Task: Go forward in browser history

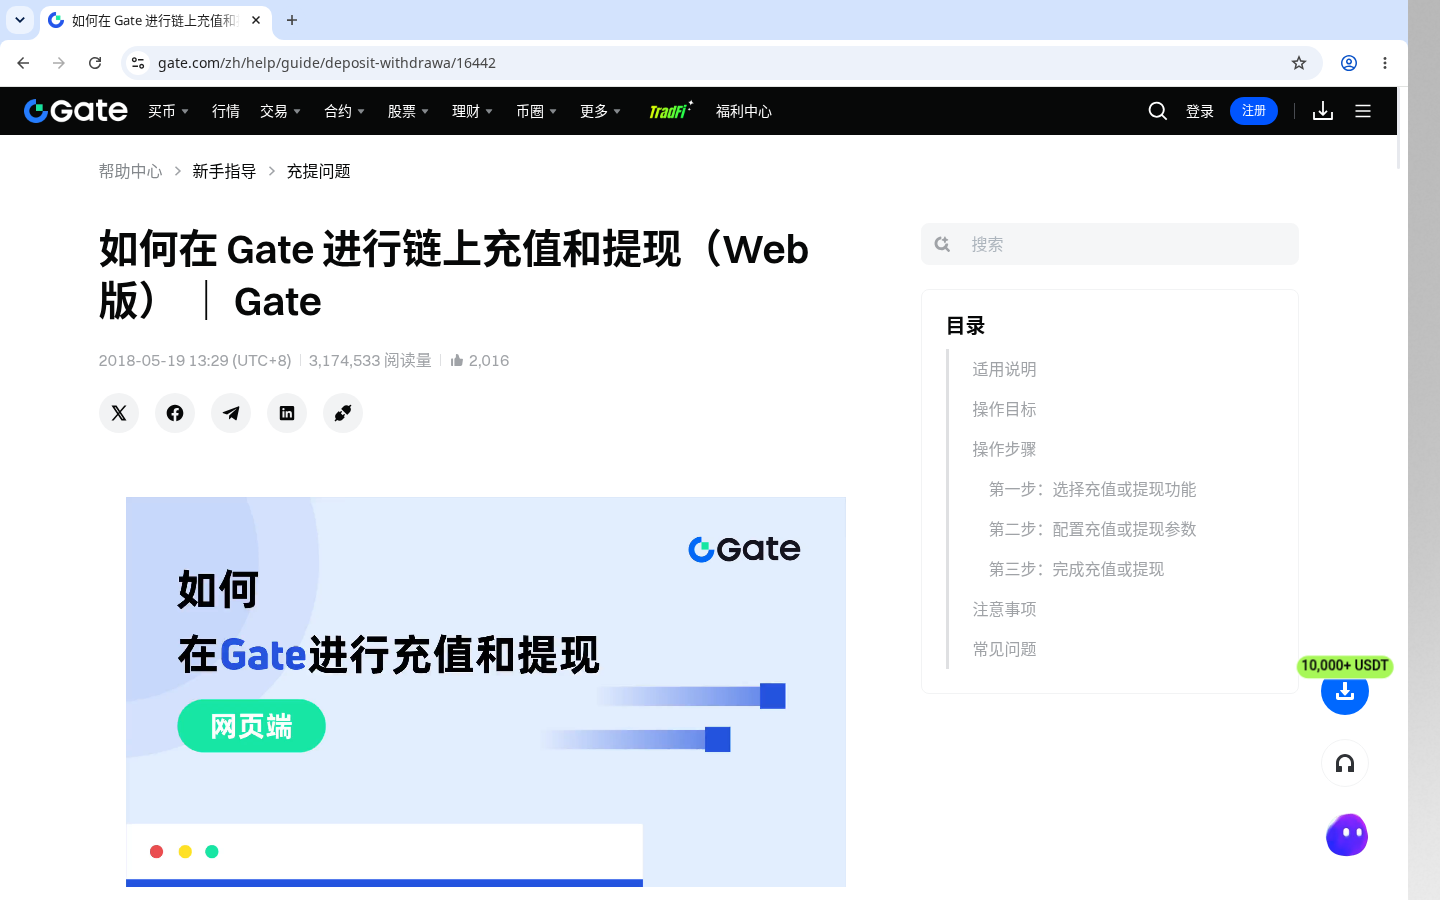Action: 59,63
